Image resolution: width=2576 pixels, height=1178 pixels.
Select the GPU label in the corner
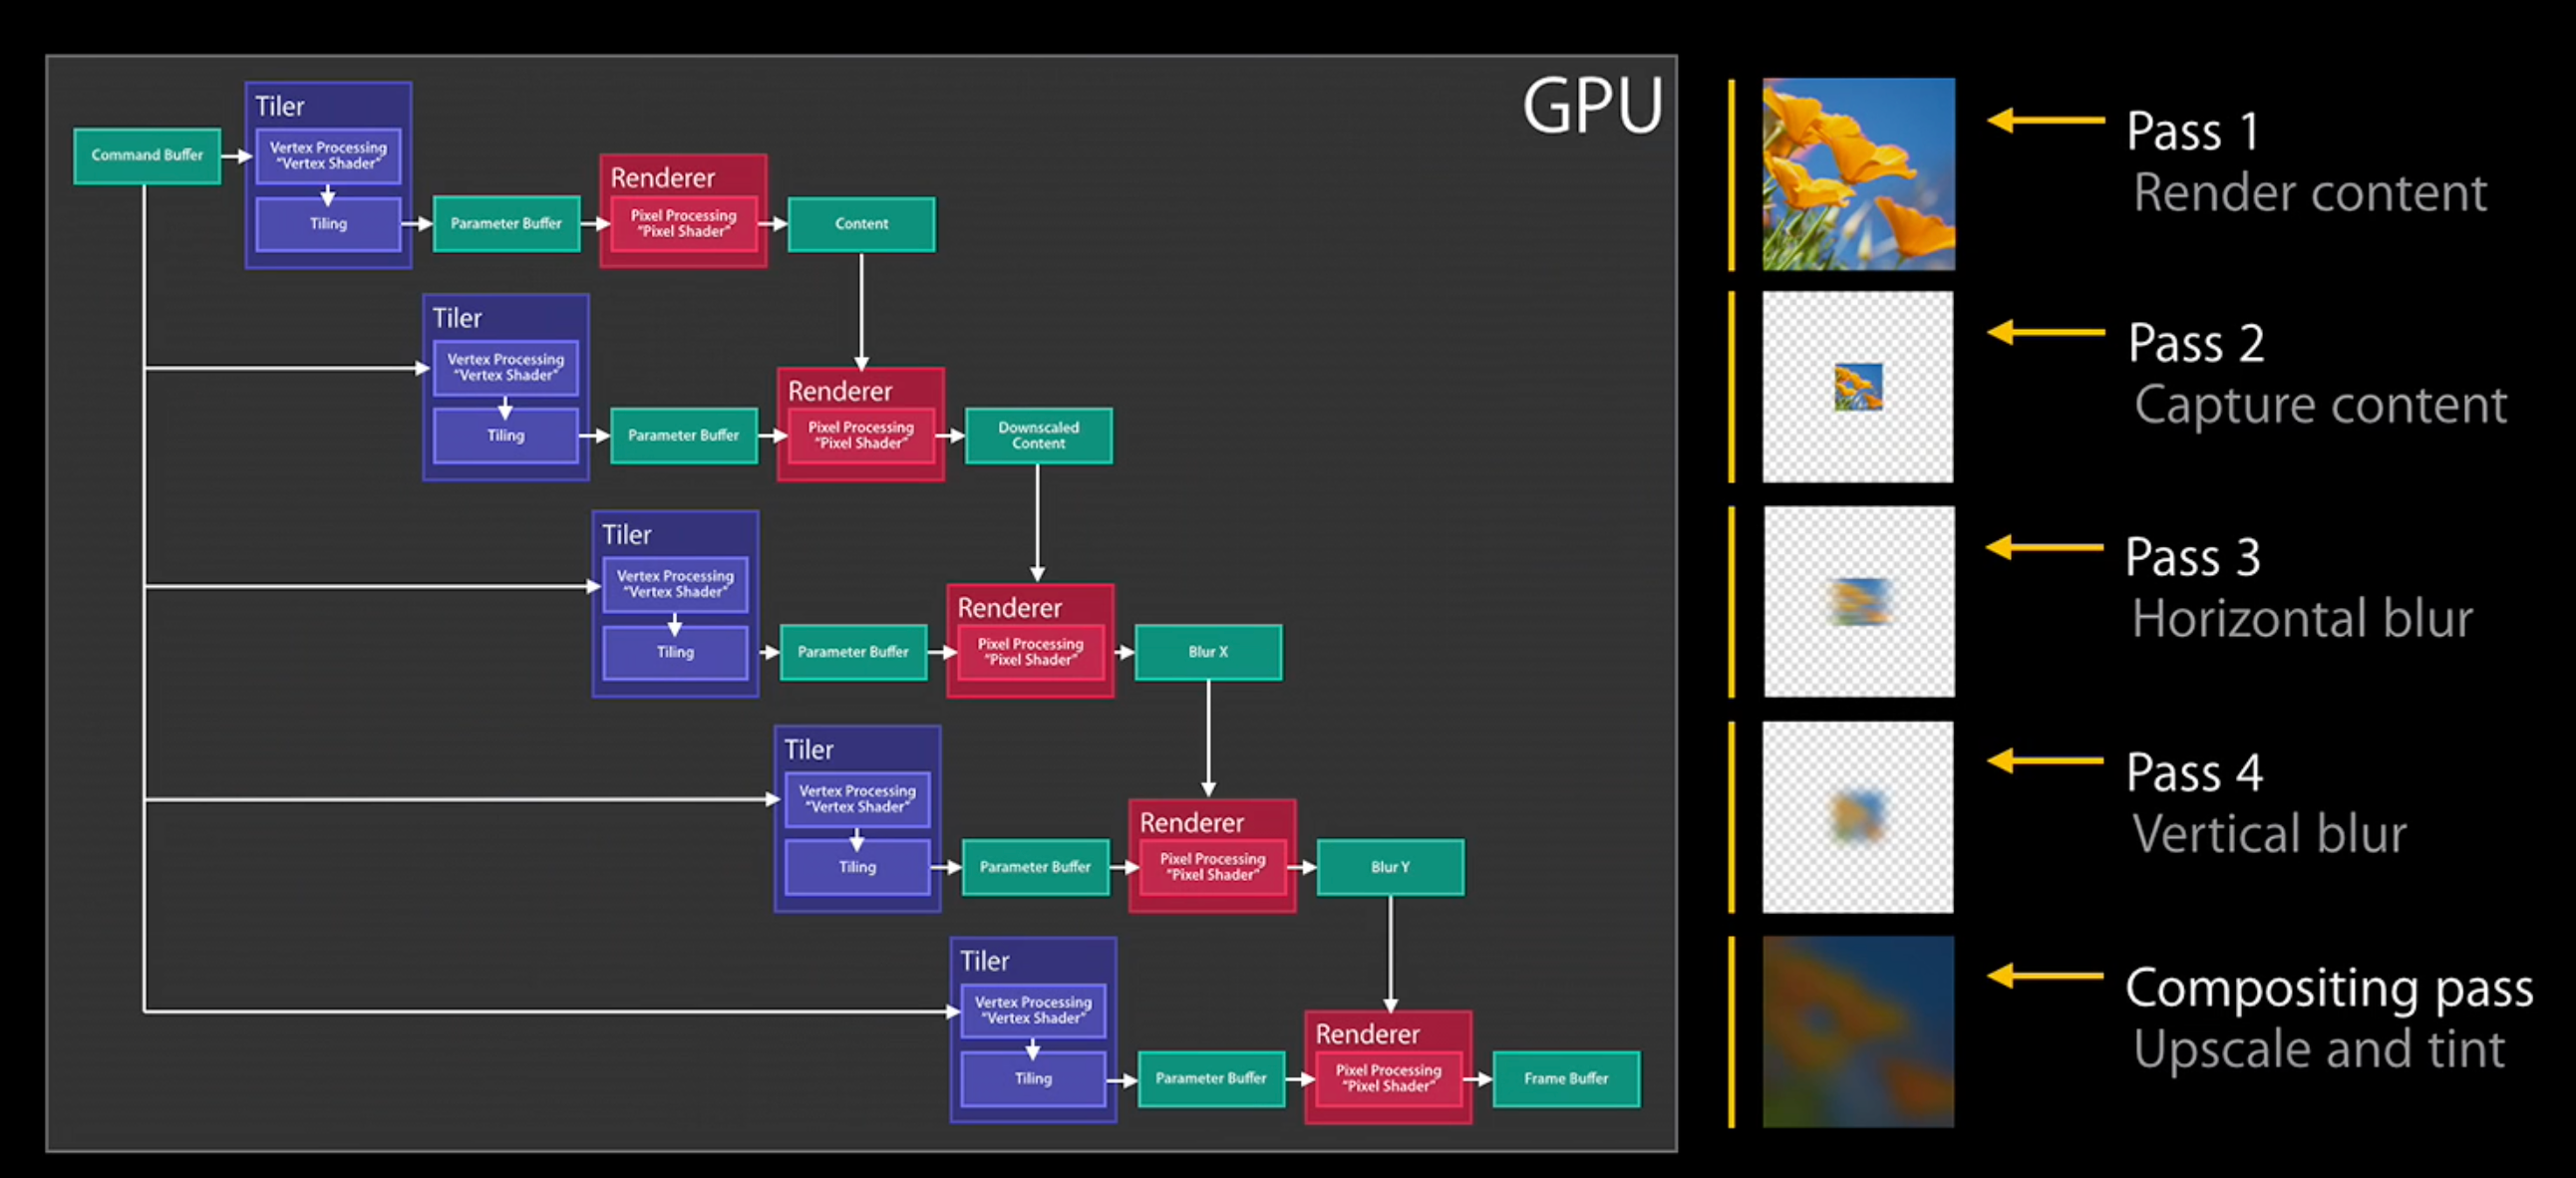click(1592, 106)
